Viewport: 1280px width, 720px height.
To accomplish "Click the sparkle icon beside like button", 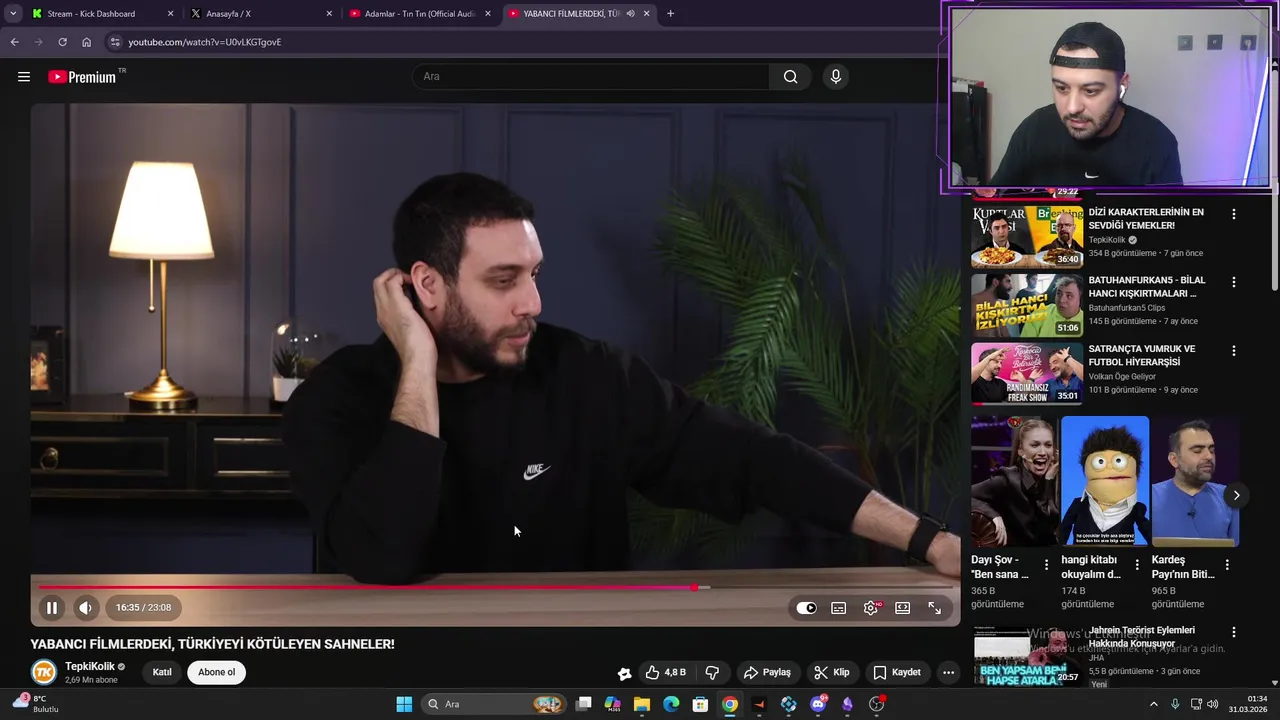I will coord(624,673).
